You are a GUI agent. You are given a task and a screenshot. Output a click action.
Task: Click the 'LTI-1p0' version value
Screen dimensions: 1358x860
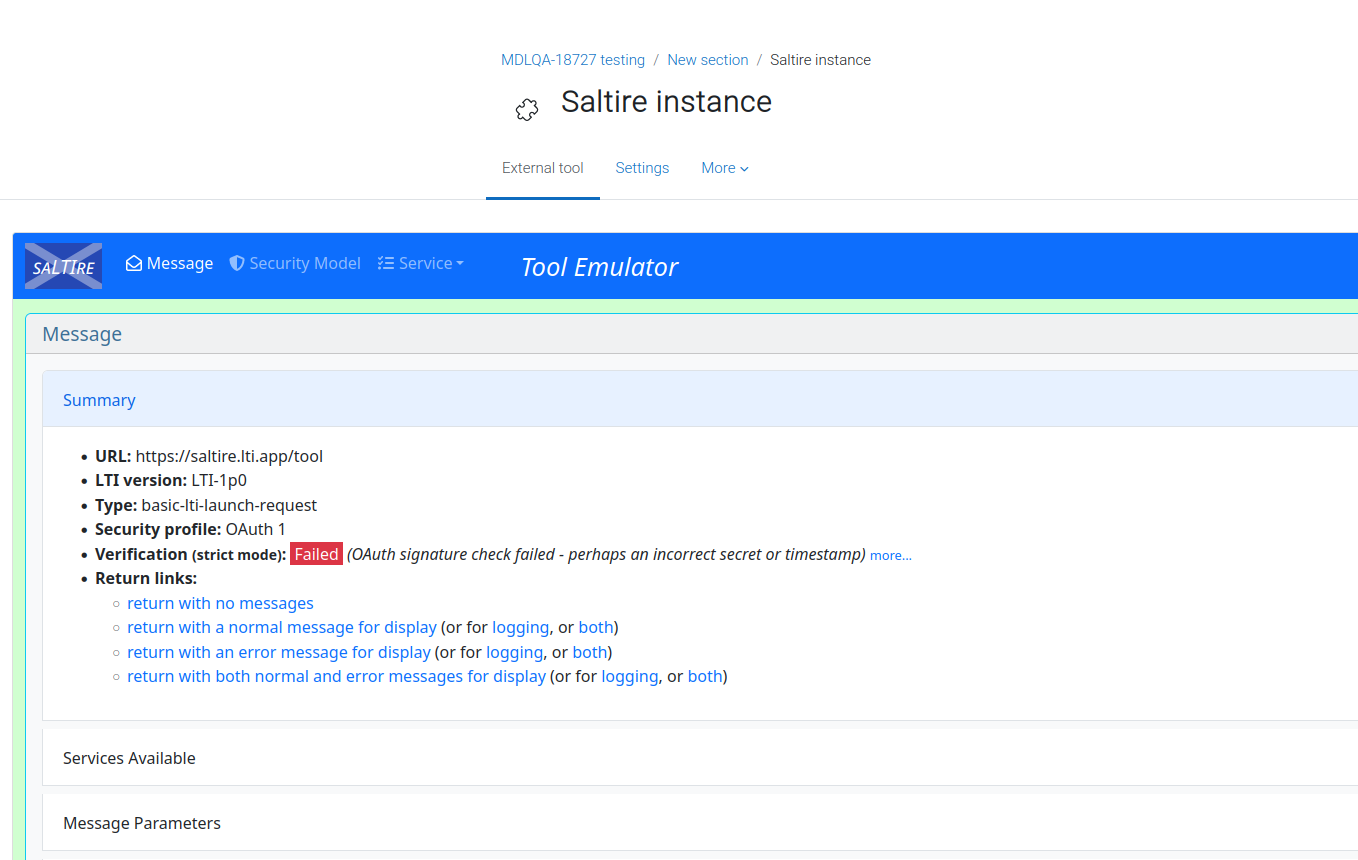pos(219,480)
